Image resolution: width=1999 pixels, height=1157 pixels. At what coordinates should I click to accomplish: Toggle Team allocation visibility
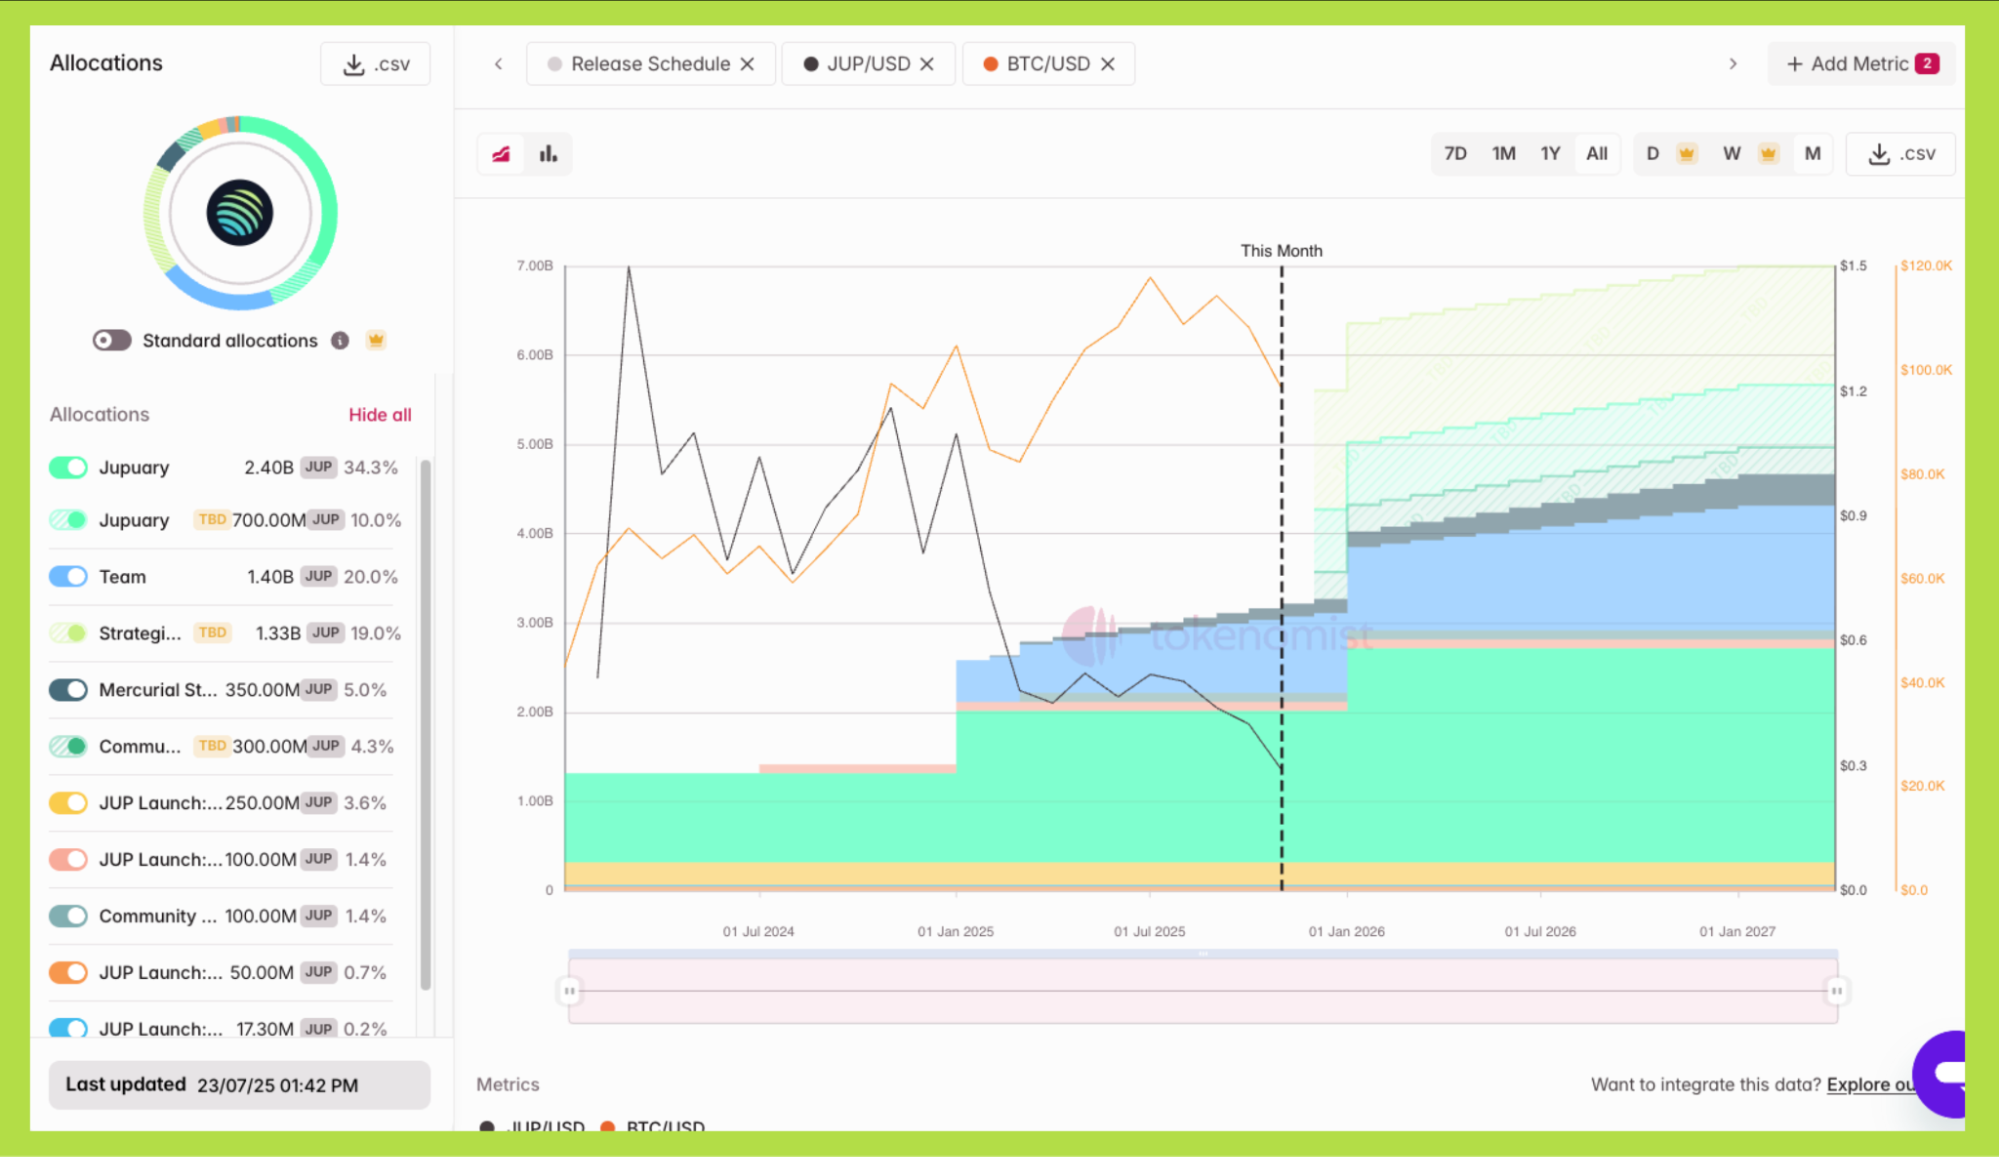pos(69,577)
